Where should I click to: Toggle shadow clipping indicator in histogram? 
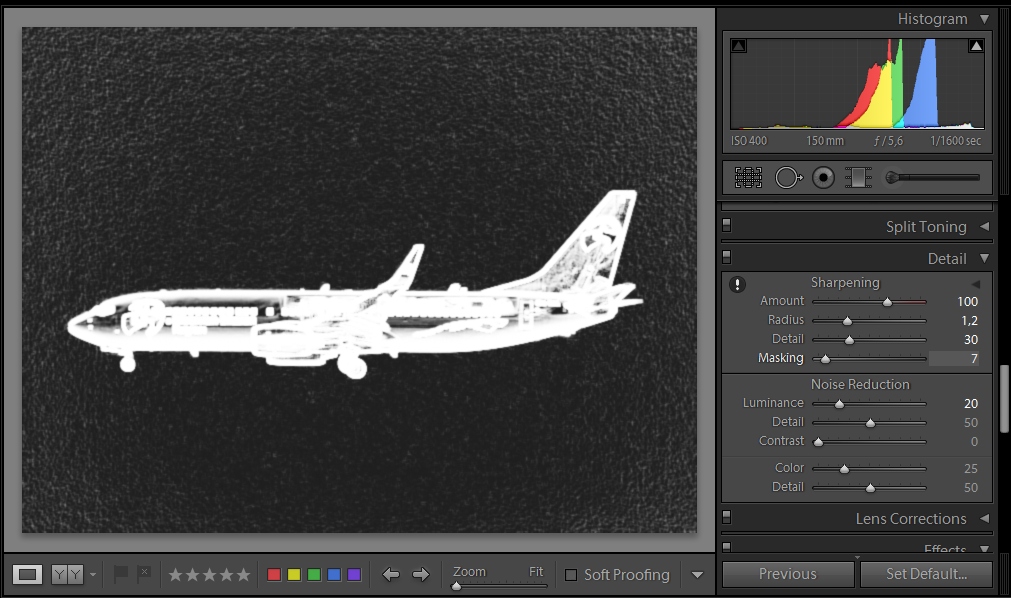point(739,46)
